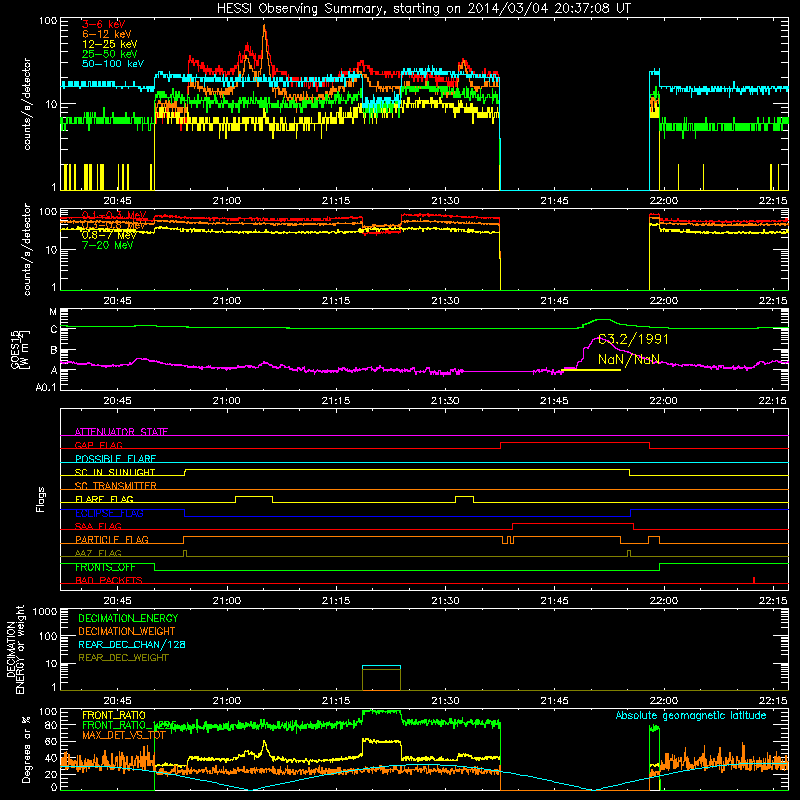Select the DECIMATION_ENERGY legend label
Screen dimensions: 800x800
[x=128, y=618]
